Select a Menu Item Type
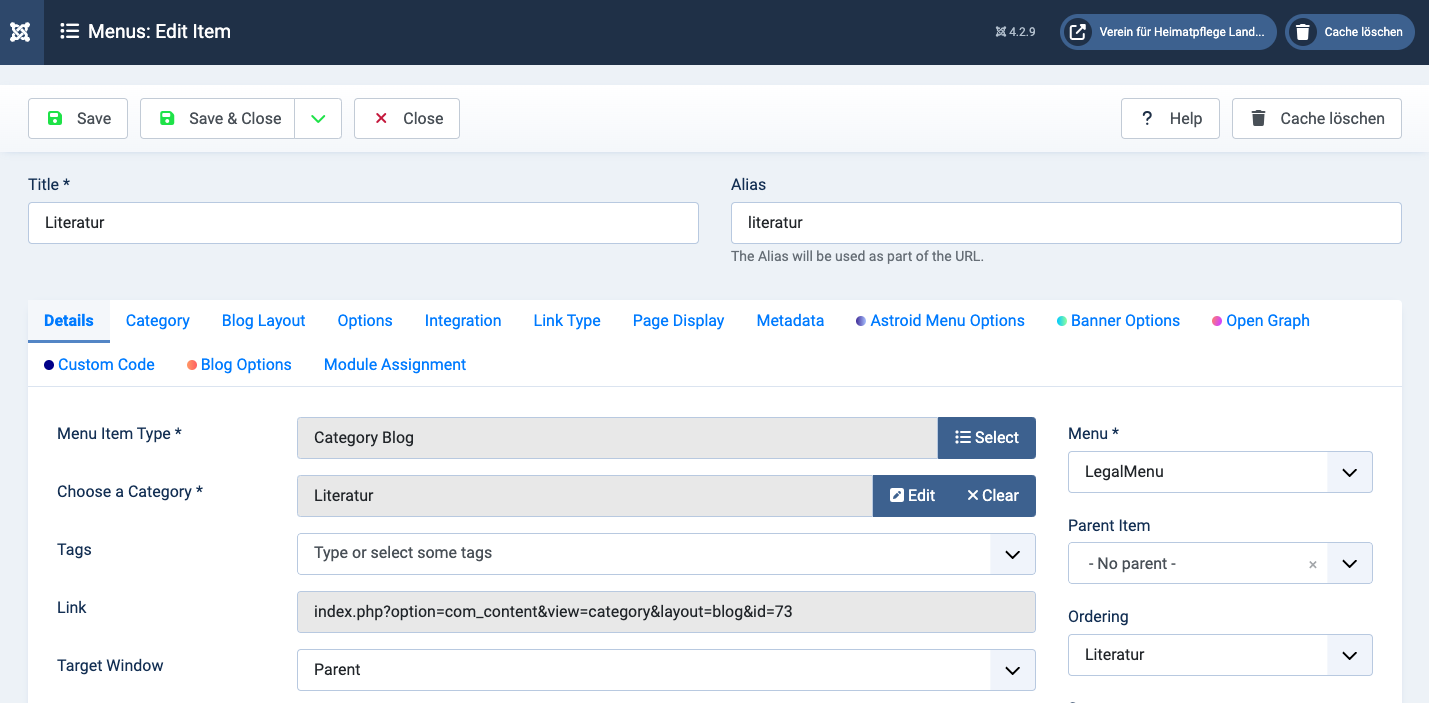 pyautogui.click(x=986, y=438)
